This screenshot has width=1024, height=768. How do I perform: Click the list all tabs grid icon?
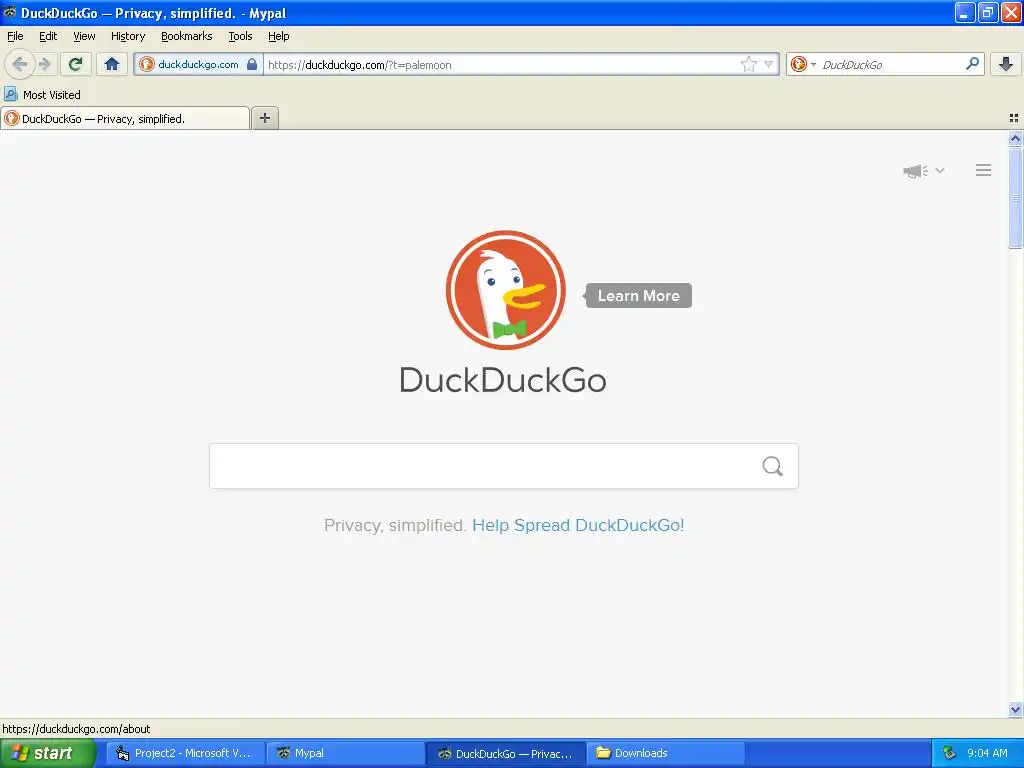coord(1014,118)
